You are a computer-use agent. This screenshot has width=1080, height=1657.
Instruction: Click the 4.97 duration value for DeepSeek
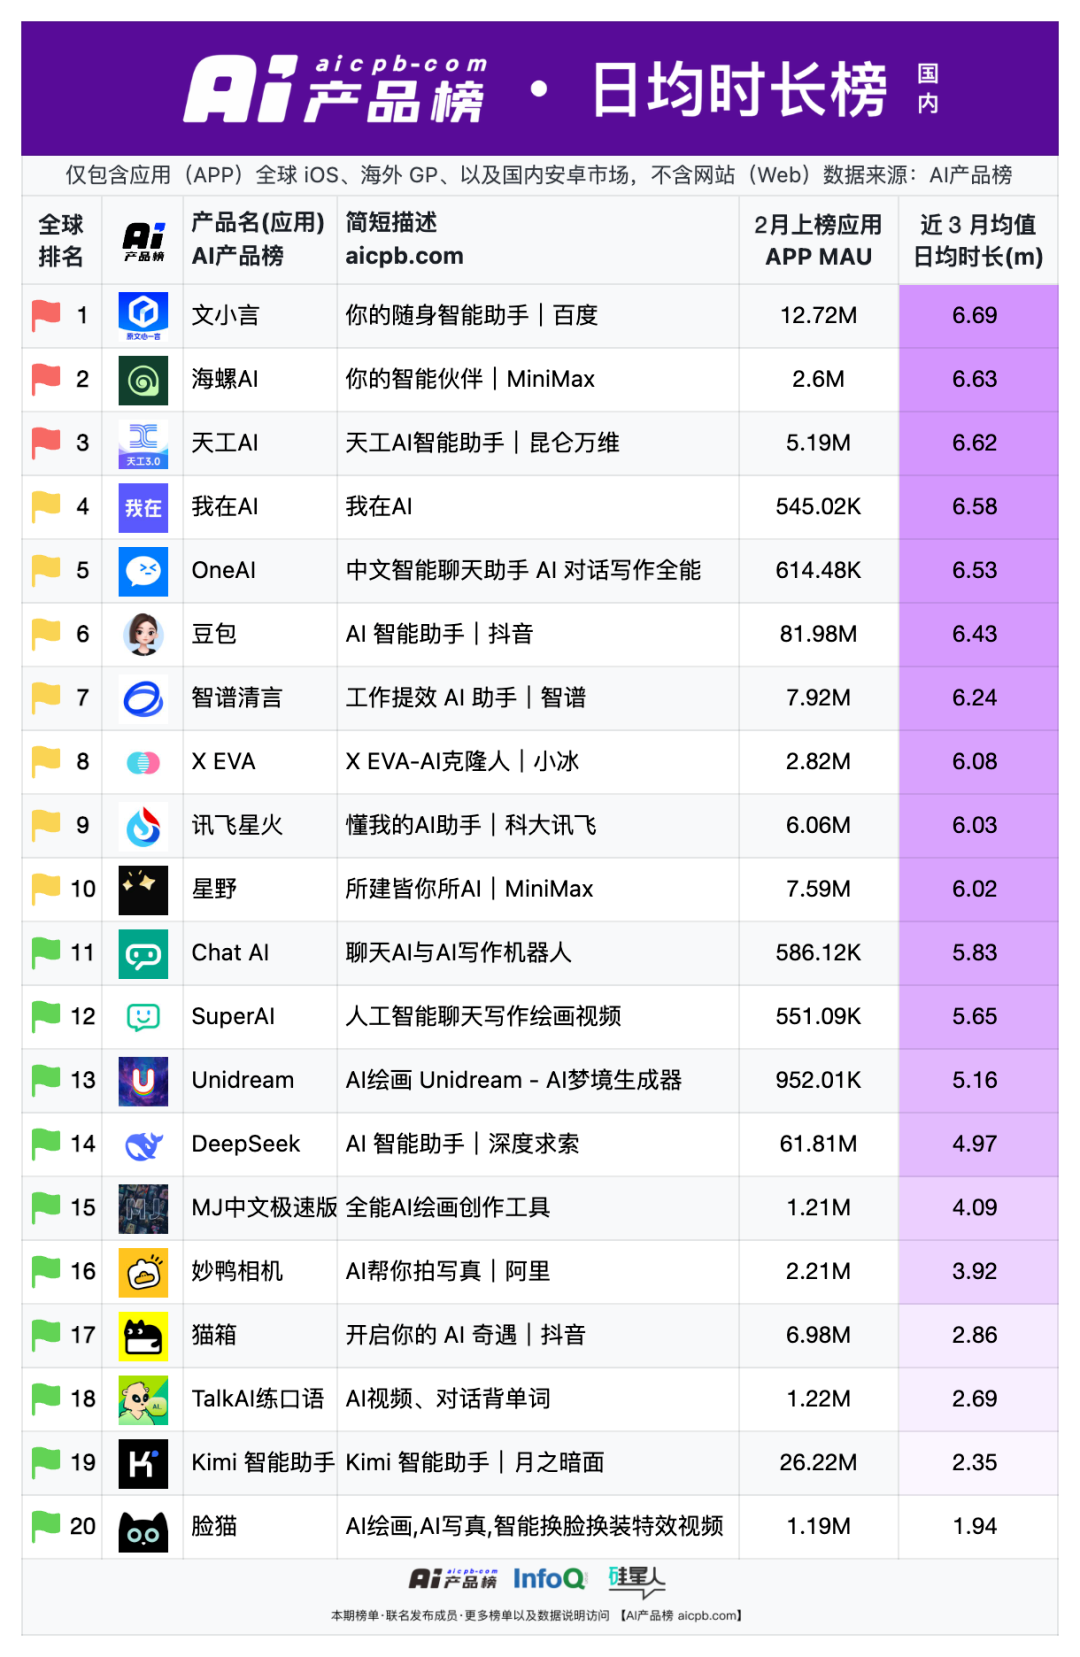pyautogui.click(x=975, y=1144)
